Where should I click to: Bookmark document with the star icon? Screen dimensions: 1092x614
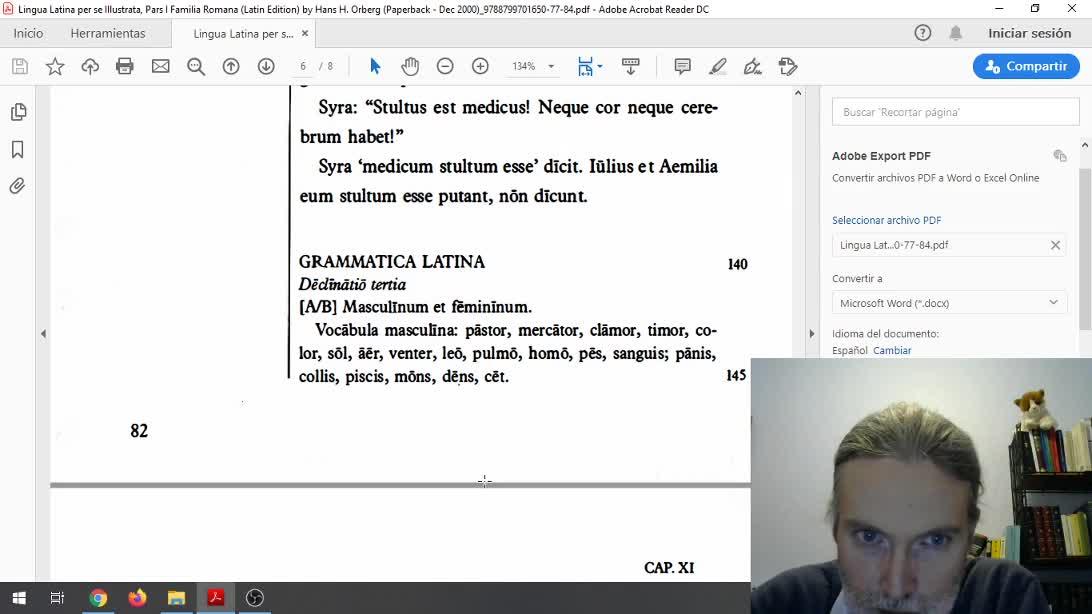click(55, 66)
